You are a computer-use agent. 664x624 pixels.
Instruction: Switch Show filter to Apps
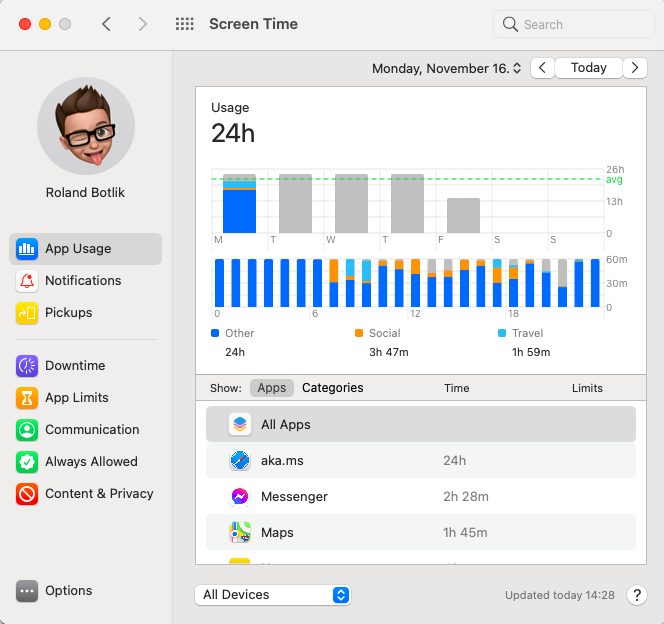tap(272, 388)
